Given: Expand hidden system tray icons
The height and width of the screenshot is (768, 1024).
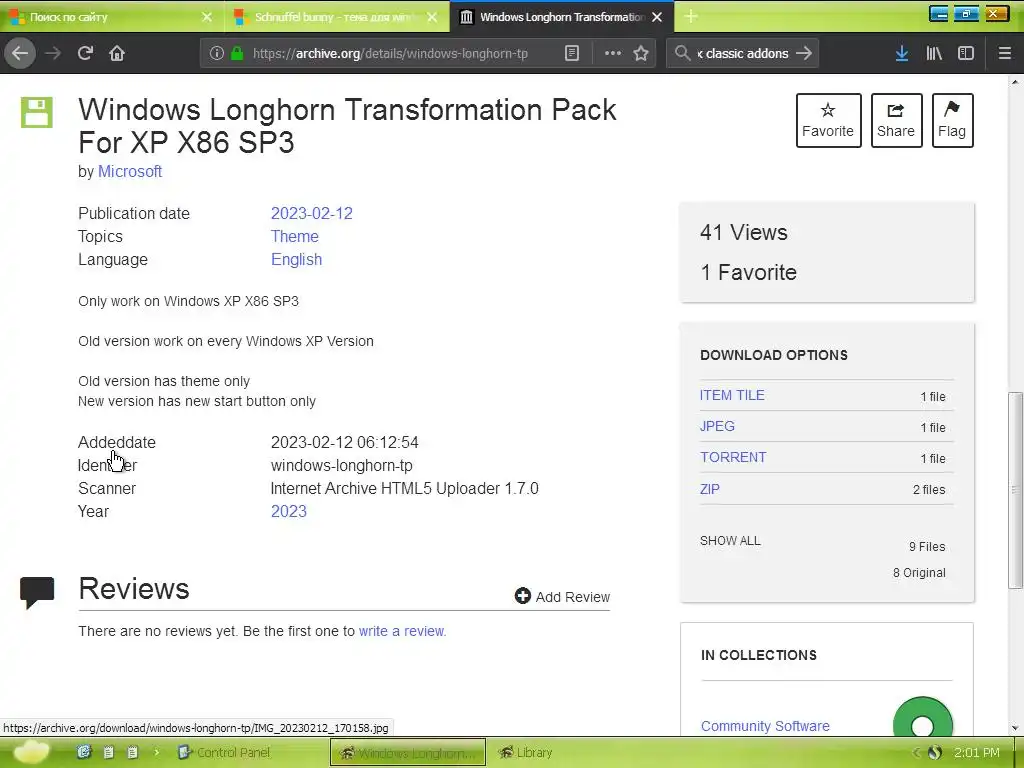Looking at the screenshot, I should coord(916,752).
